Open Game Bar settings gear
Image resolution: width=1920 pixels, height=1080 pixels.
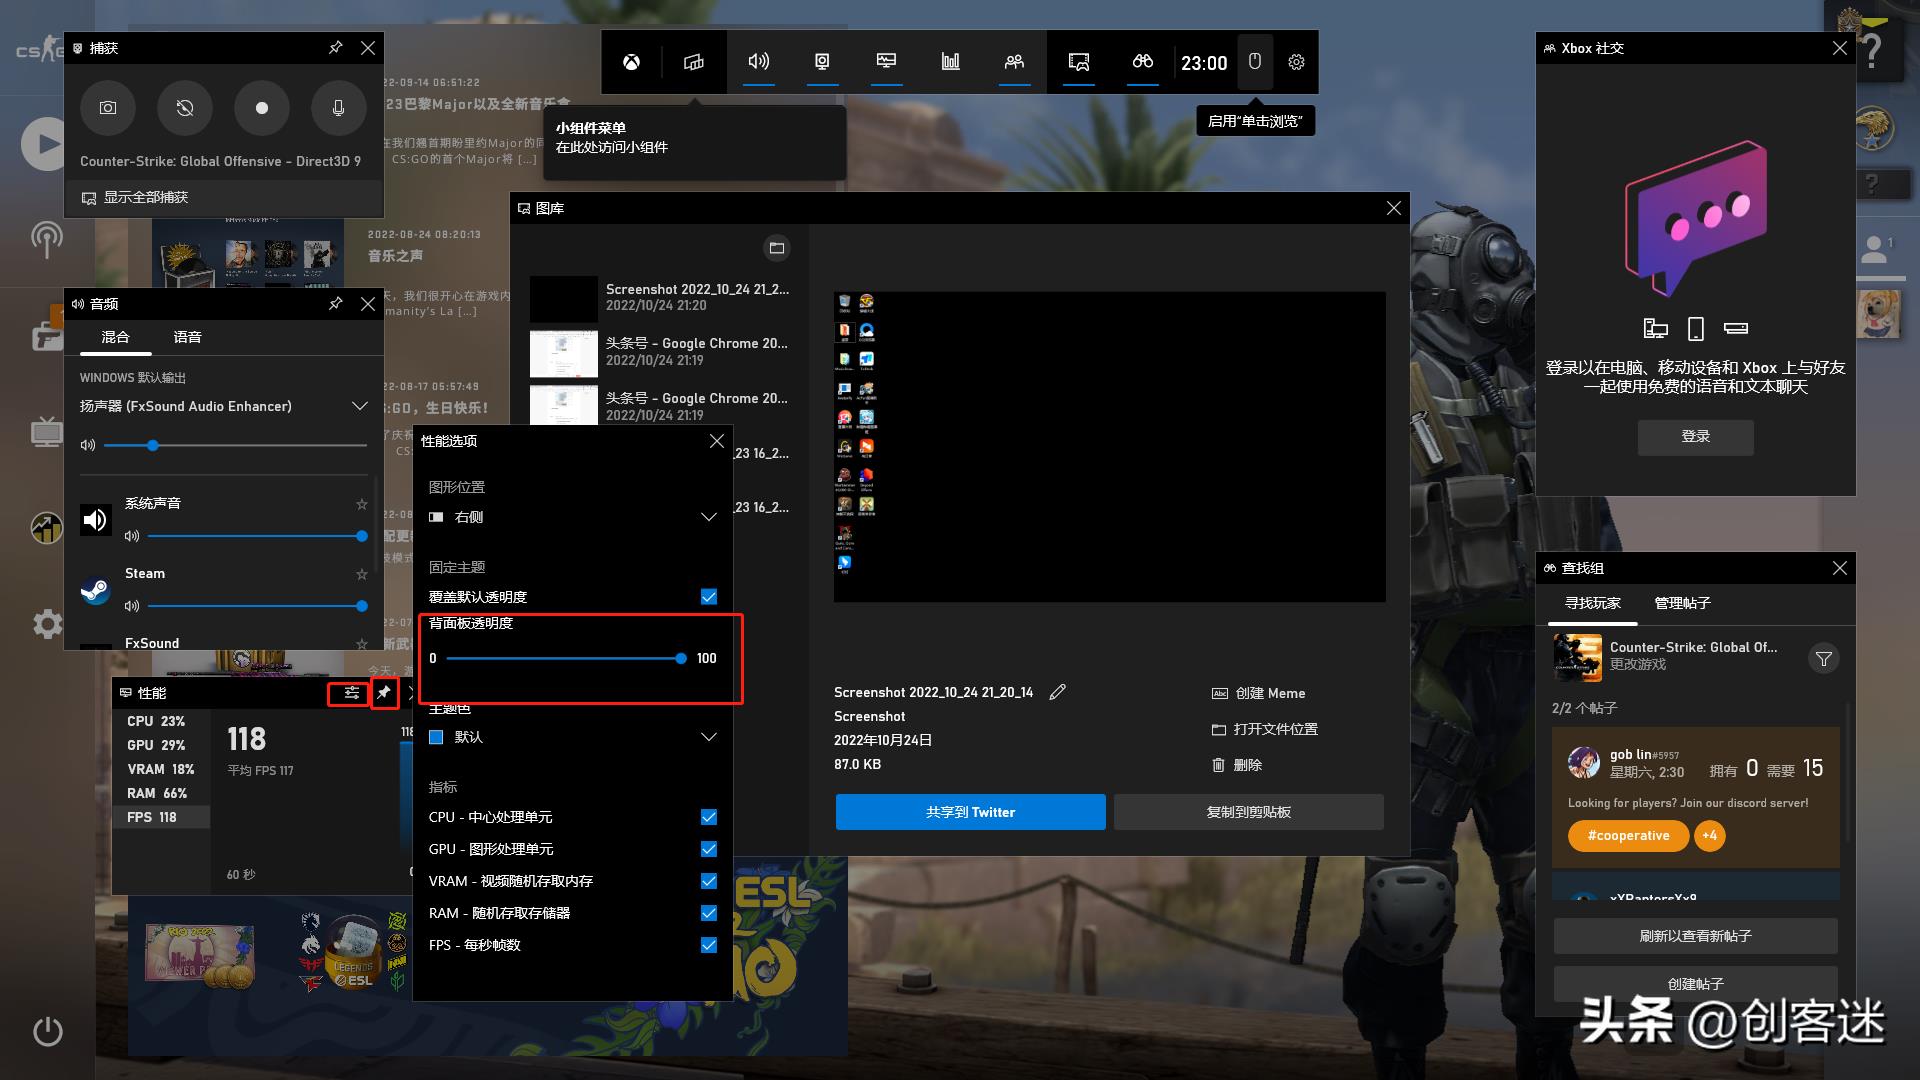[x=1296, y=62]
